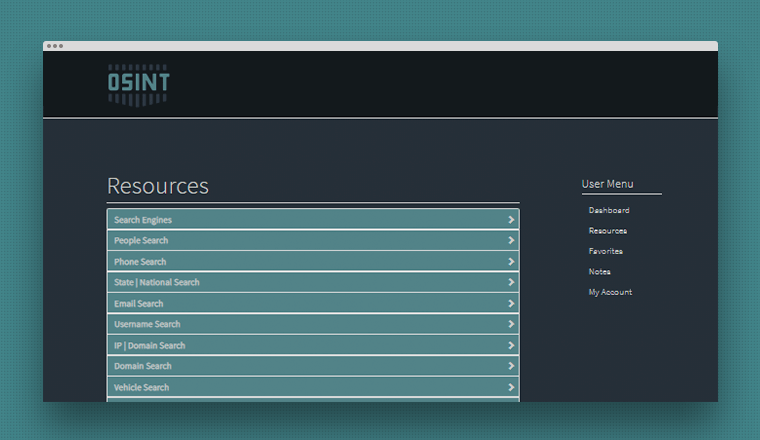Click the Email Search row label
760x440 pixels.
pyautogui.click(x=139, y=304)
